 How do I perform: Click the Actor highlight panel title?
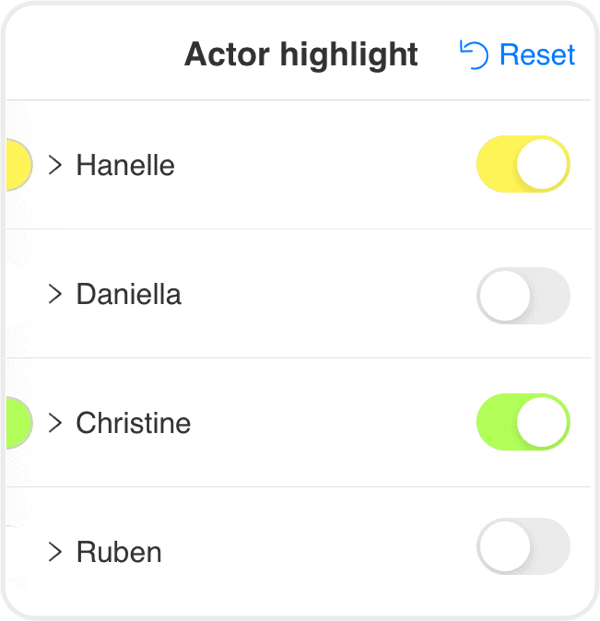click(301, 55)
